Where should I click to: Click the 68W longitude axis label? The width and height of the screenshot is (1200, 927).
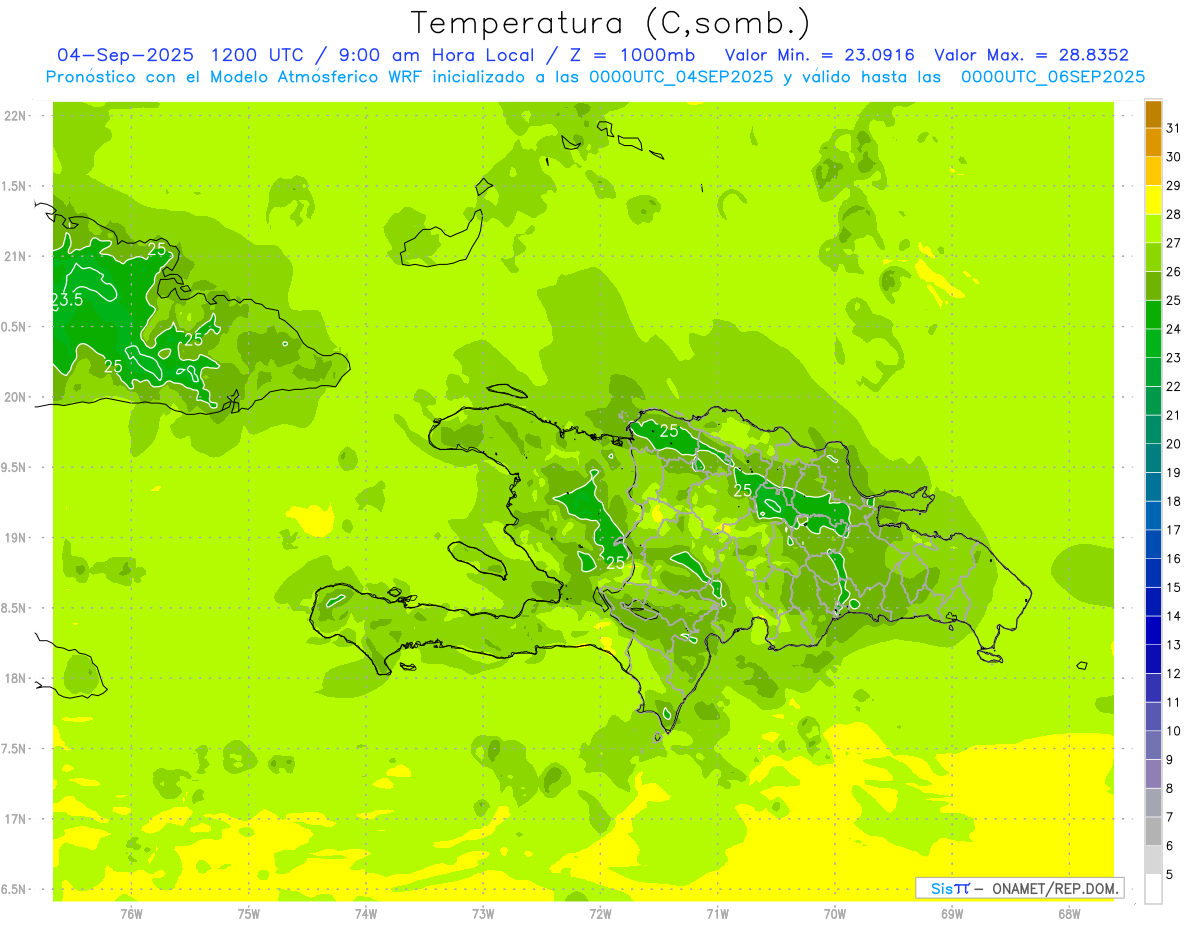click(x=1068, y=913)
